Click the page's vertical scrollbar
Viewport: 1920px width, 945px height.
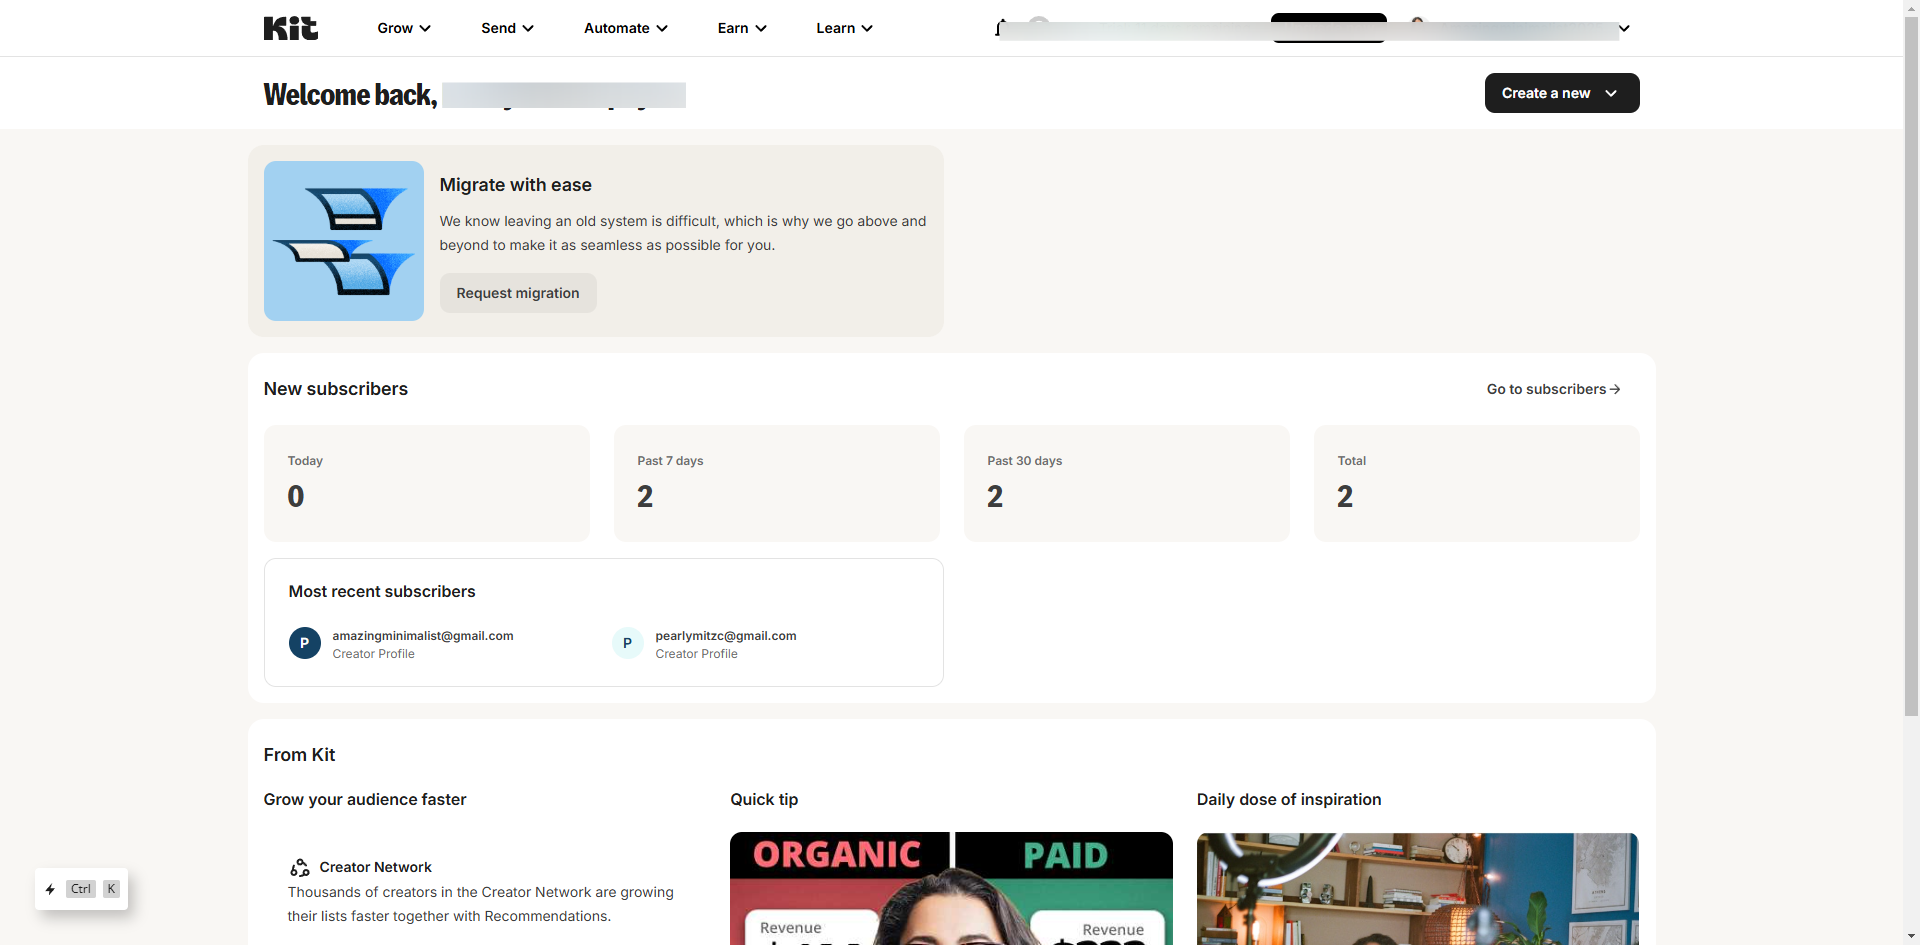point(1912,366)
